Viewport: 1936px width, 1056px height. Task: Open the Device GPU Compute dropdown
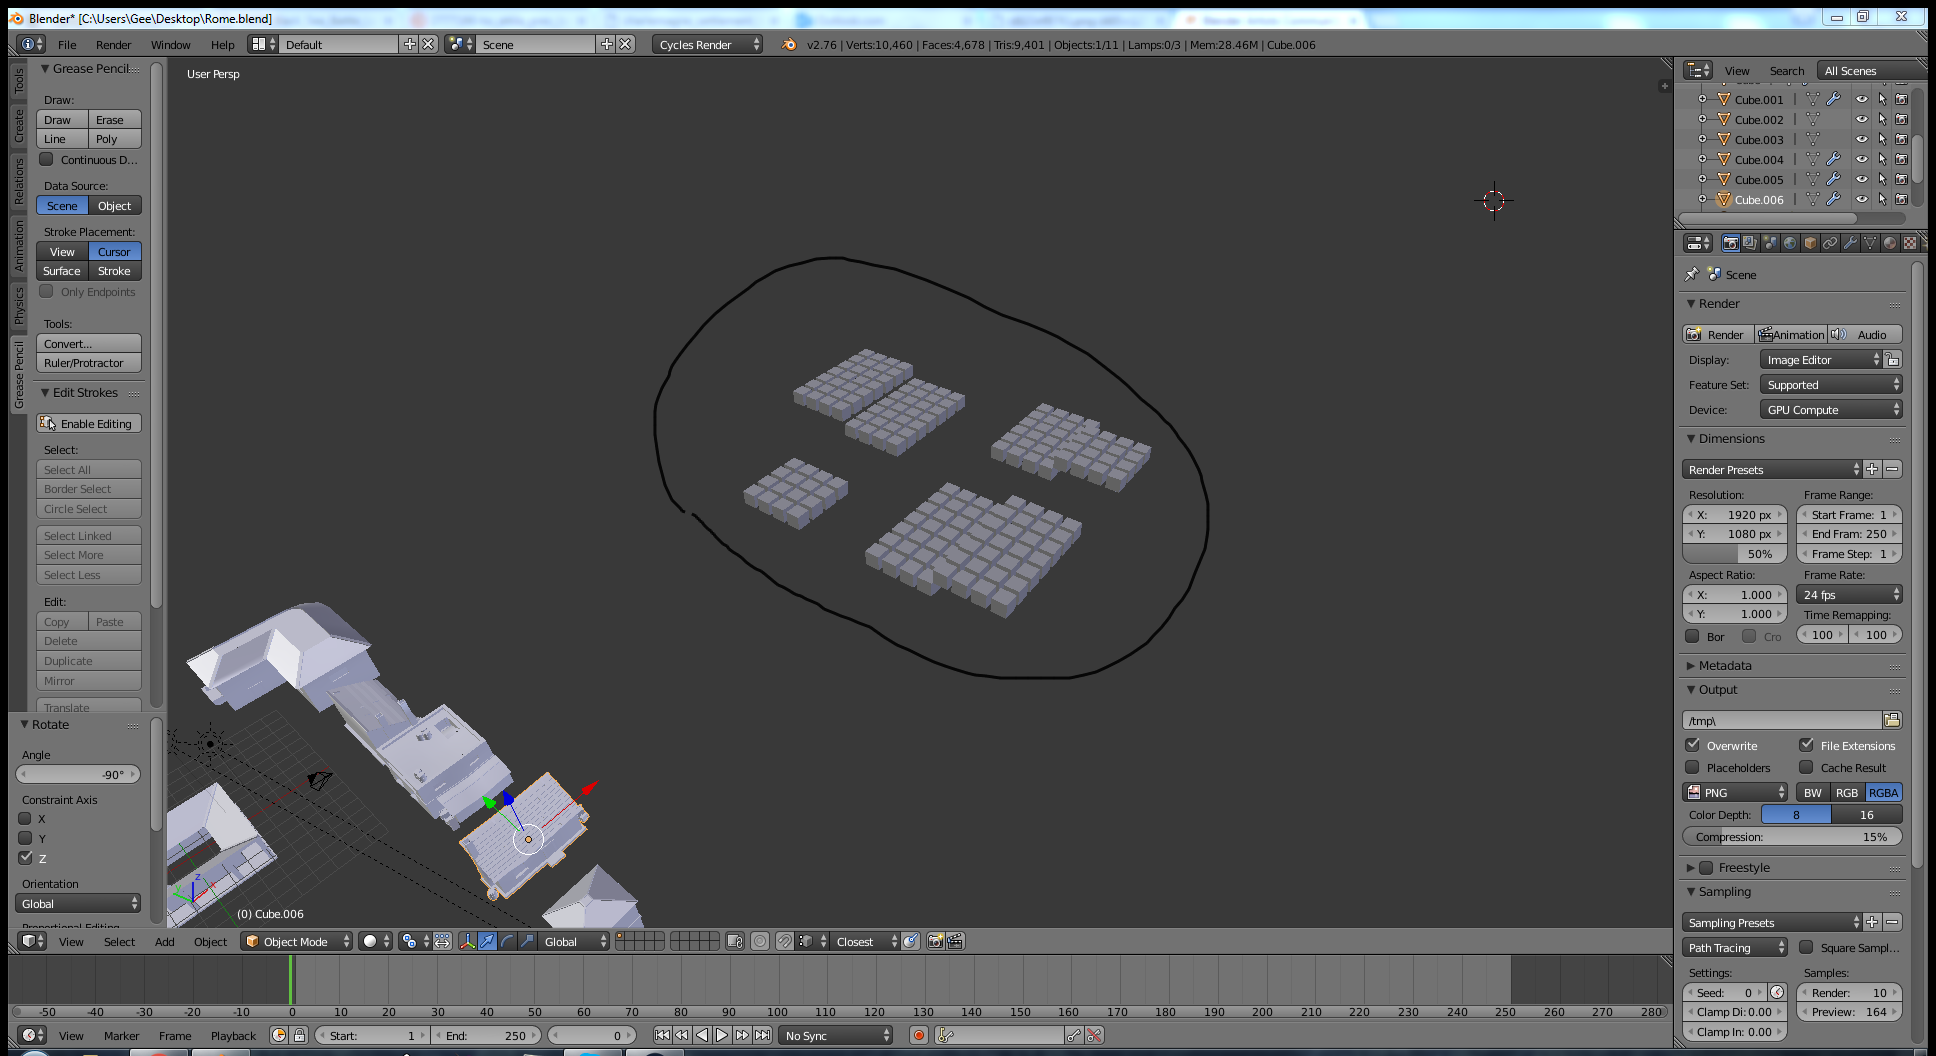tap(1831, 410)
